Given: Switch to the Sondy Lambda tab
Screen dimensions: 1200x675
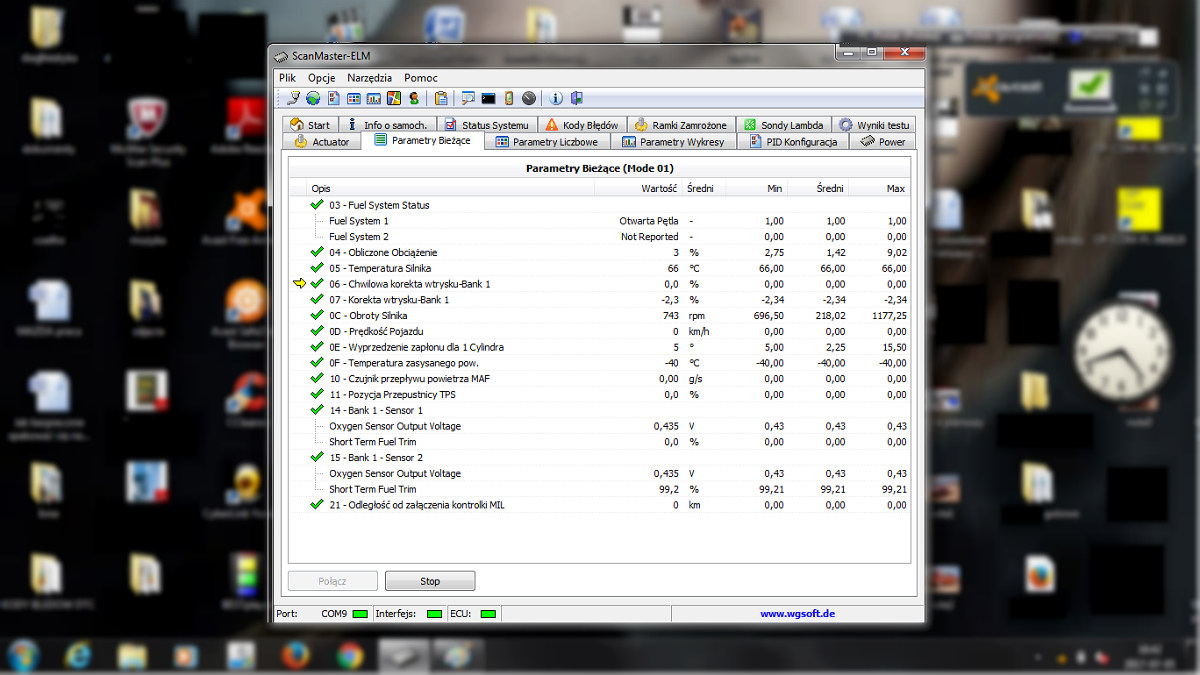Looking at the screenshot, I should [x=784, y=125].
